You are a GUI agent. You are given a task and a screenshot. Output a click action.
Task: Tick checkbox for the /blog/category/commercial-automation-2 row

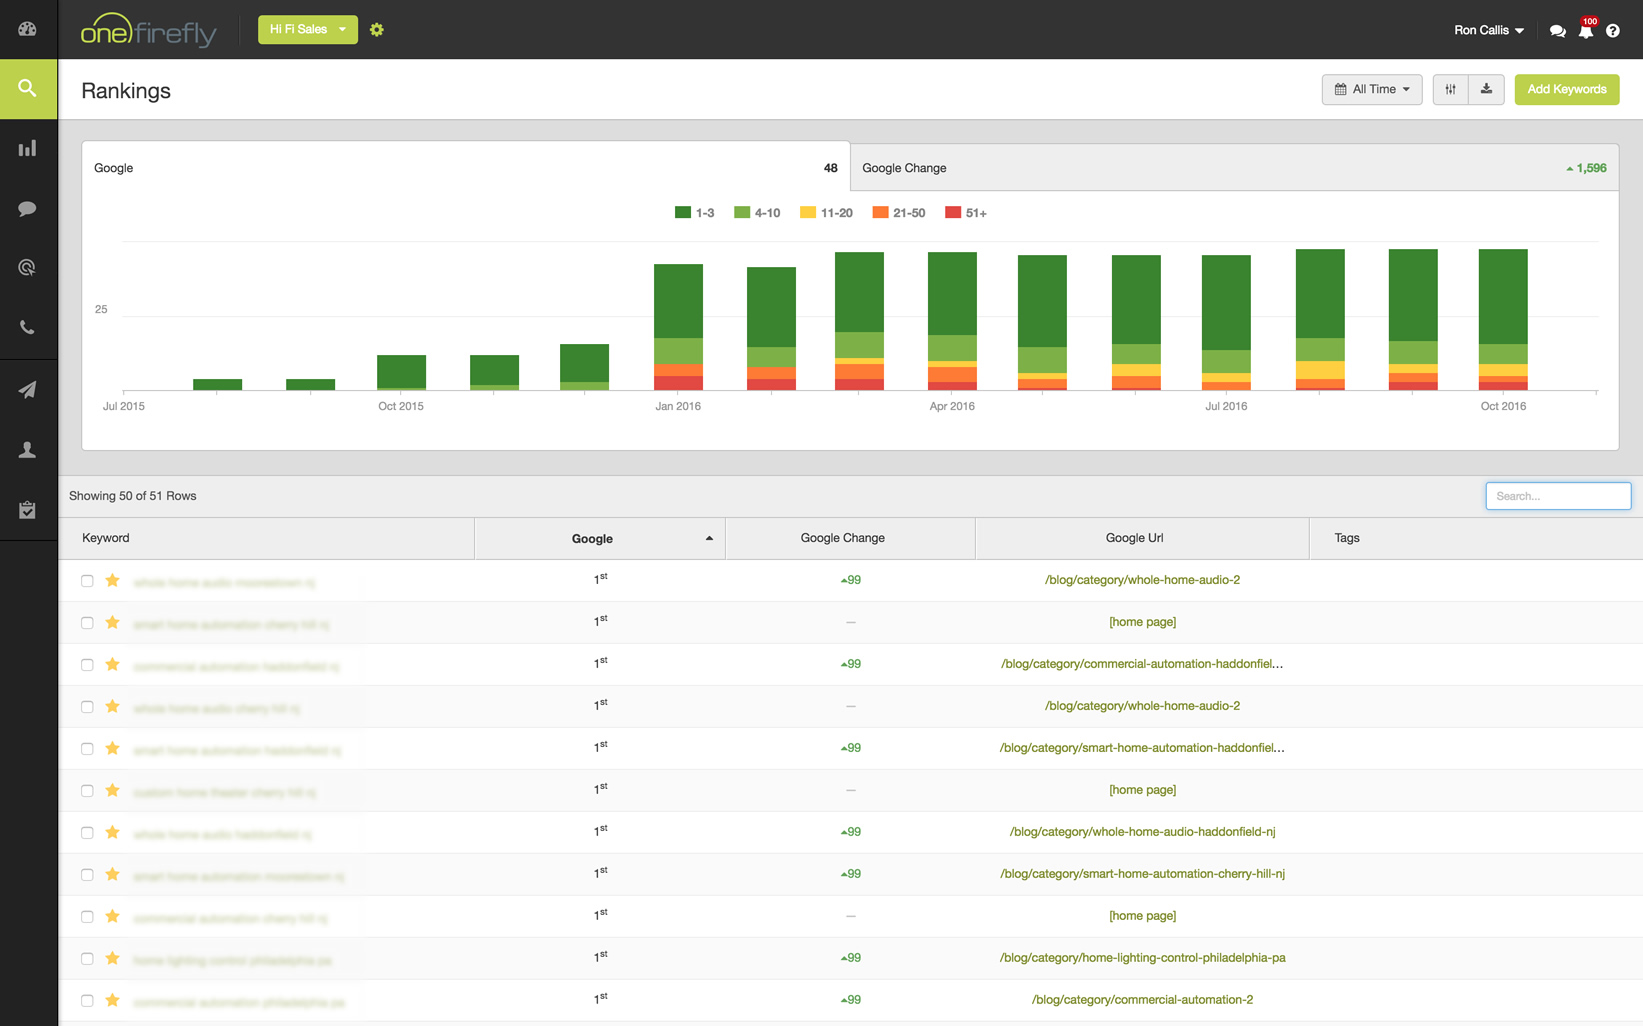coord(88,1001)
